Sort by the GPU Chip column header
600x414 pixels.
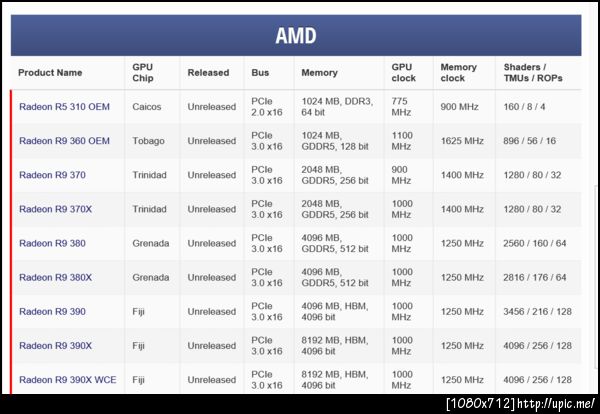pos(143,73)
